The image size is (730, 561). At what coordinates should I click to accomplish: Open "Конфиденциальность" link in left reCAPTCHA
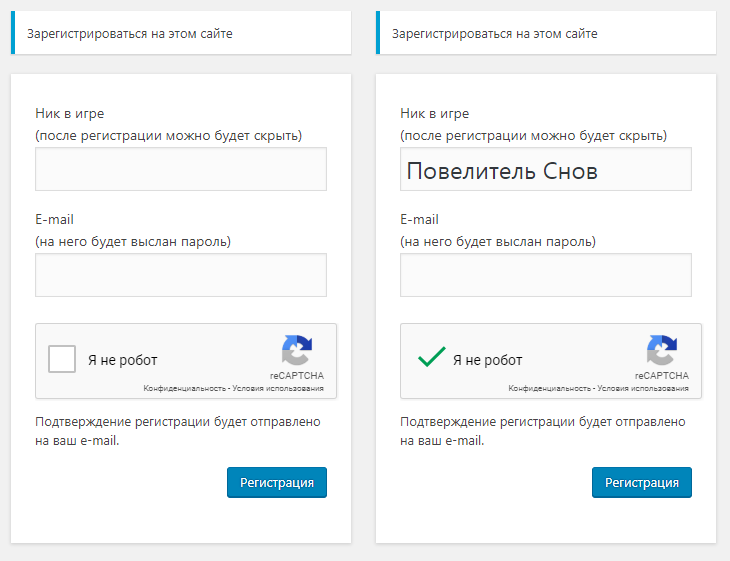point(184,388)
